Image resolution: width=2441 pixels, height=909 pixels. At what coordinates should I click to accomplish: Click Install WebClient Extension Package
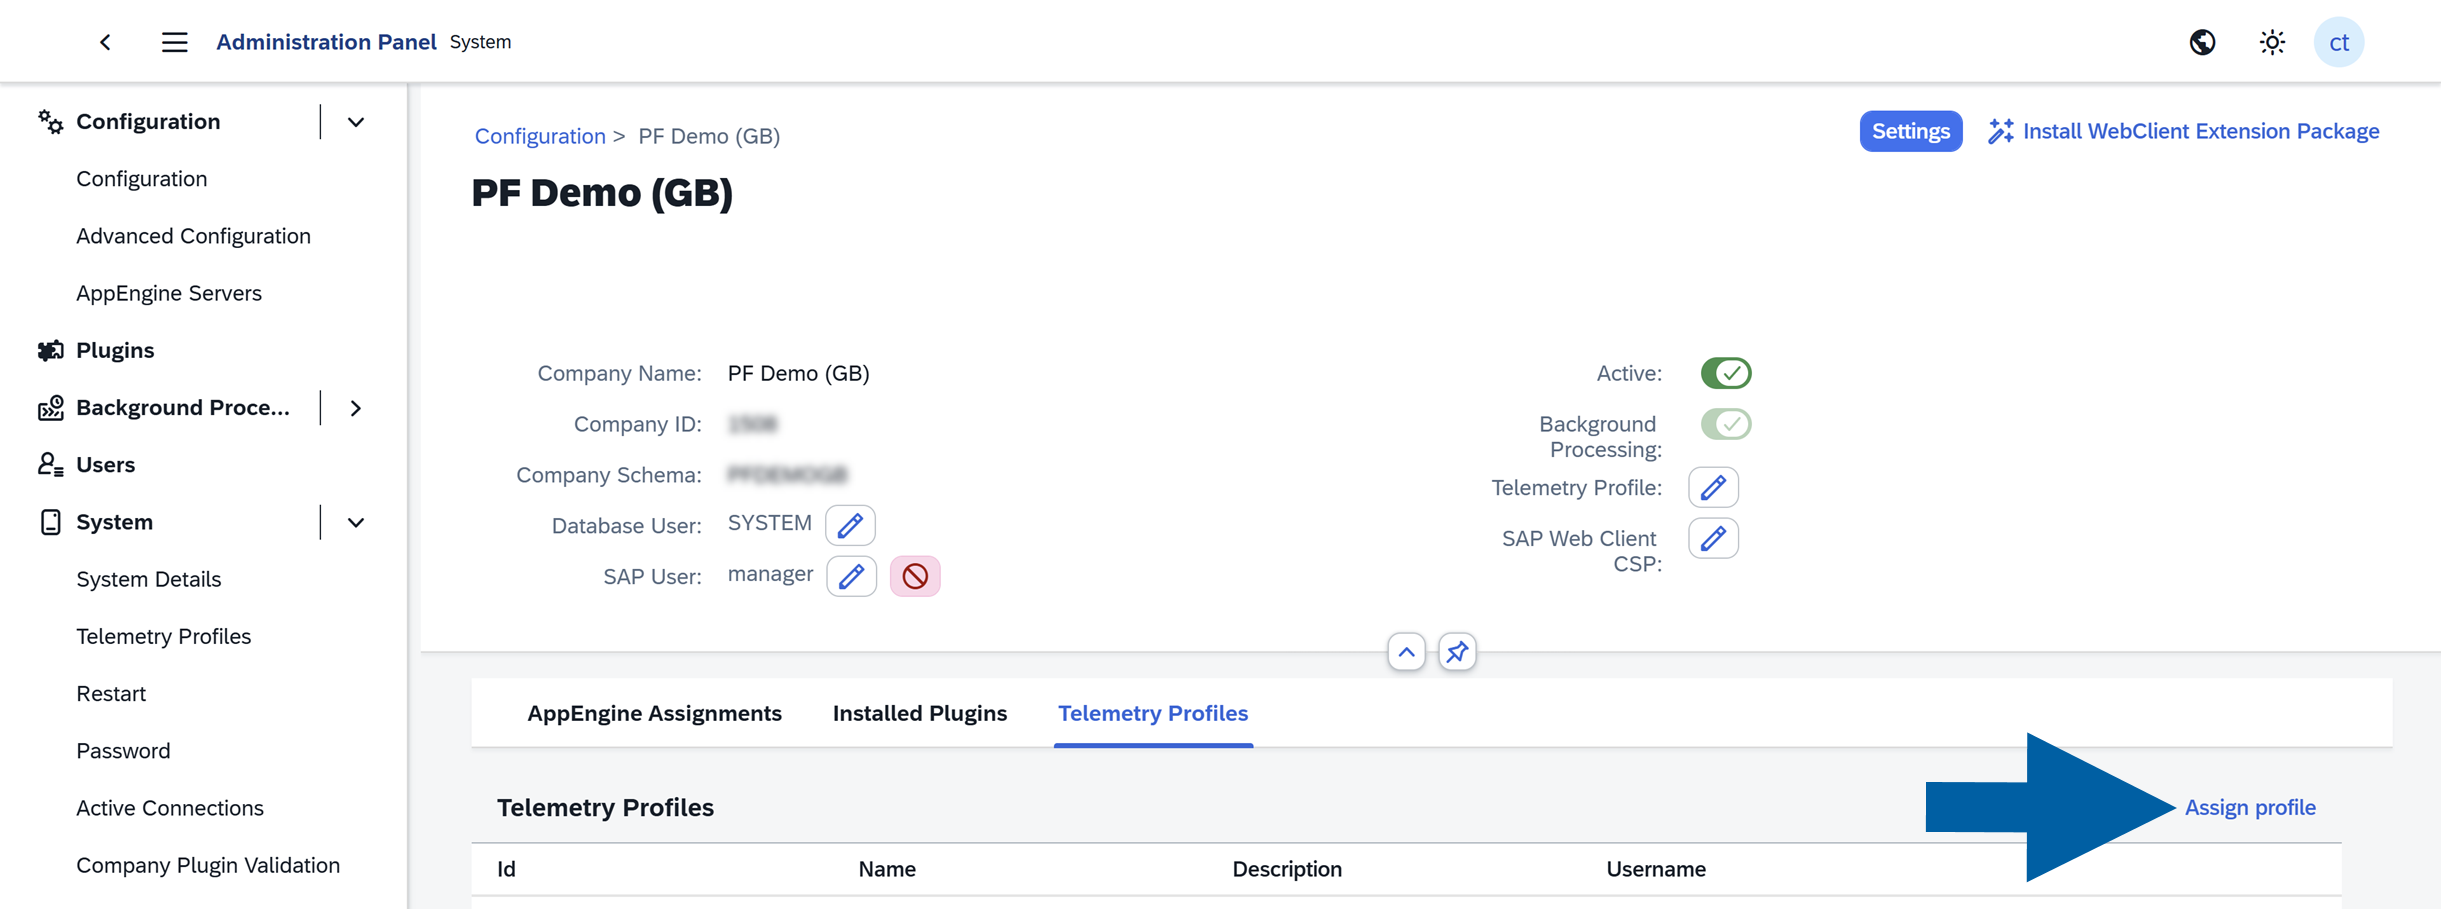click(x=2183, y=131)
